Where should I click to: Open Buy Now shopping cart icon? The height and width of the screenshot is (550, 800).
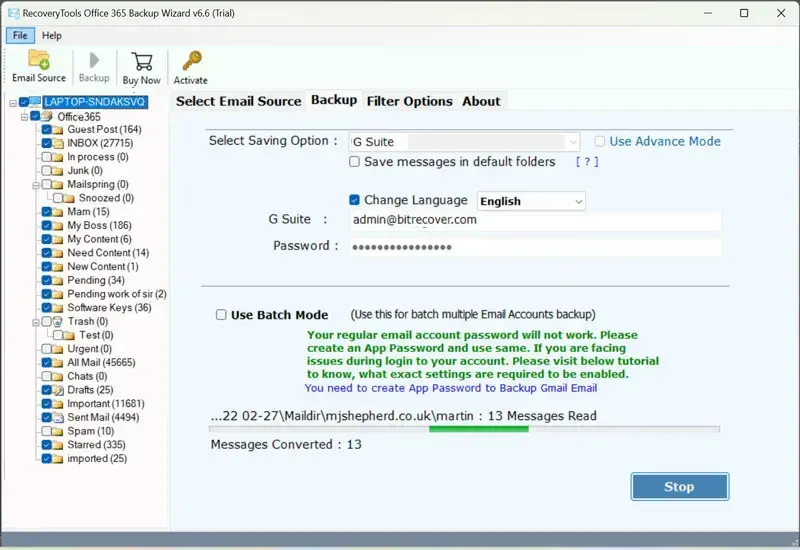141,61
